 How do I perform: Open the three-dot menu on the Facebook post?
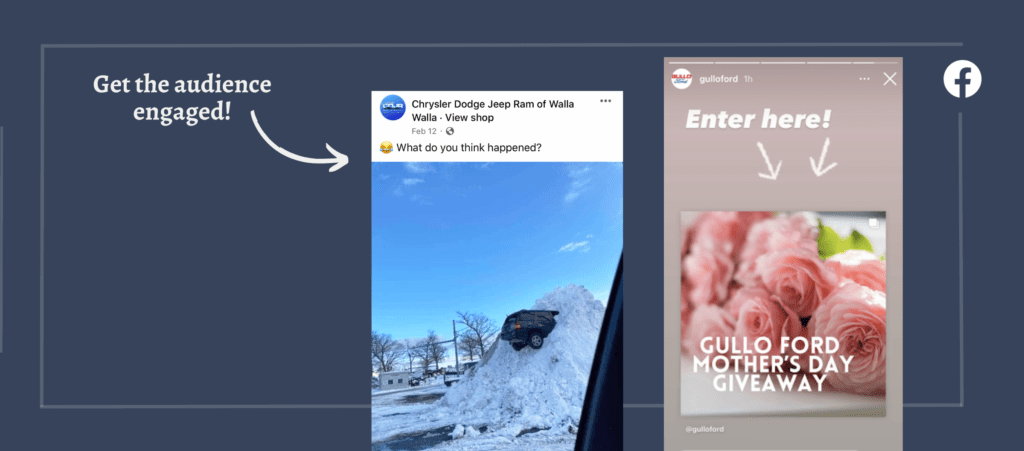(x=605, y=101)
